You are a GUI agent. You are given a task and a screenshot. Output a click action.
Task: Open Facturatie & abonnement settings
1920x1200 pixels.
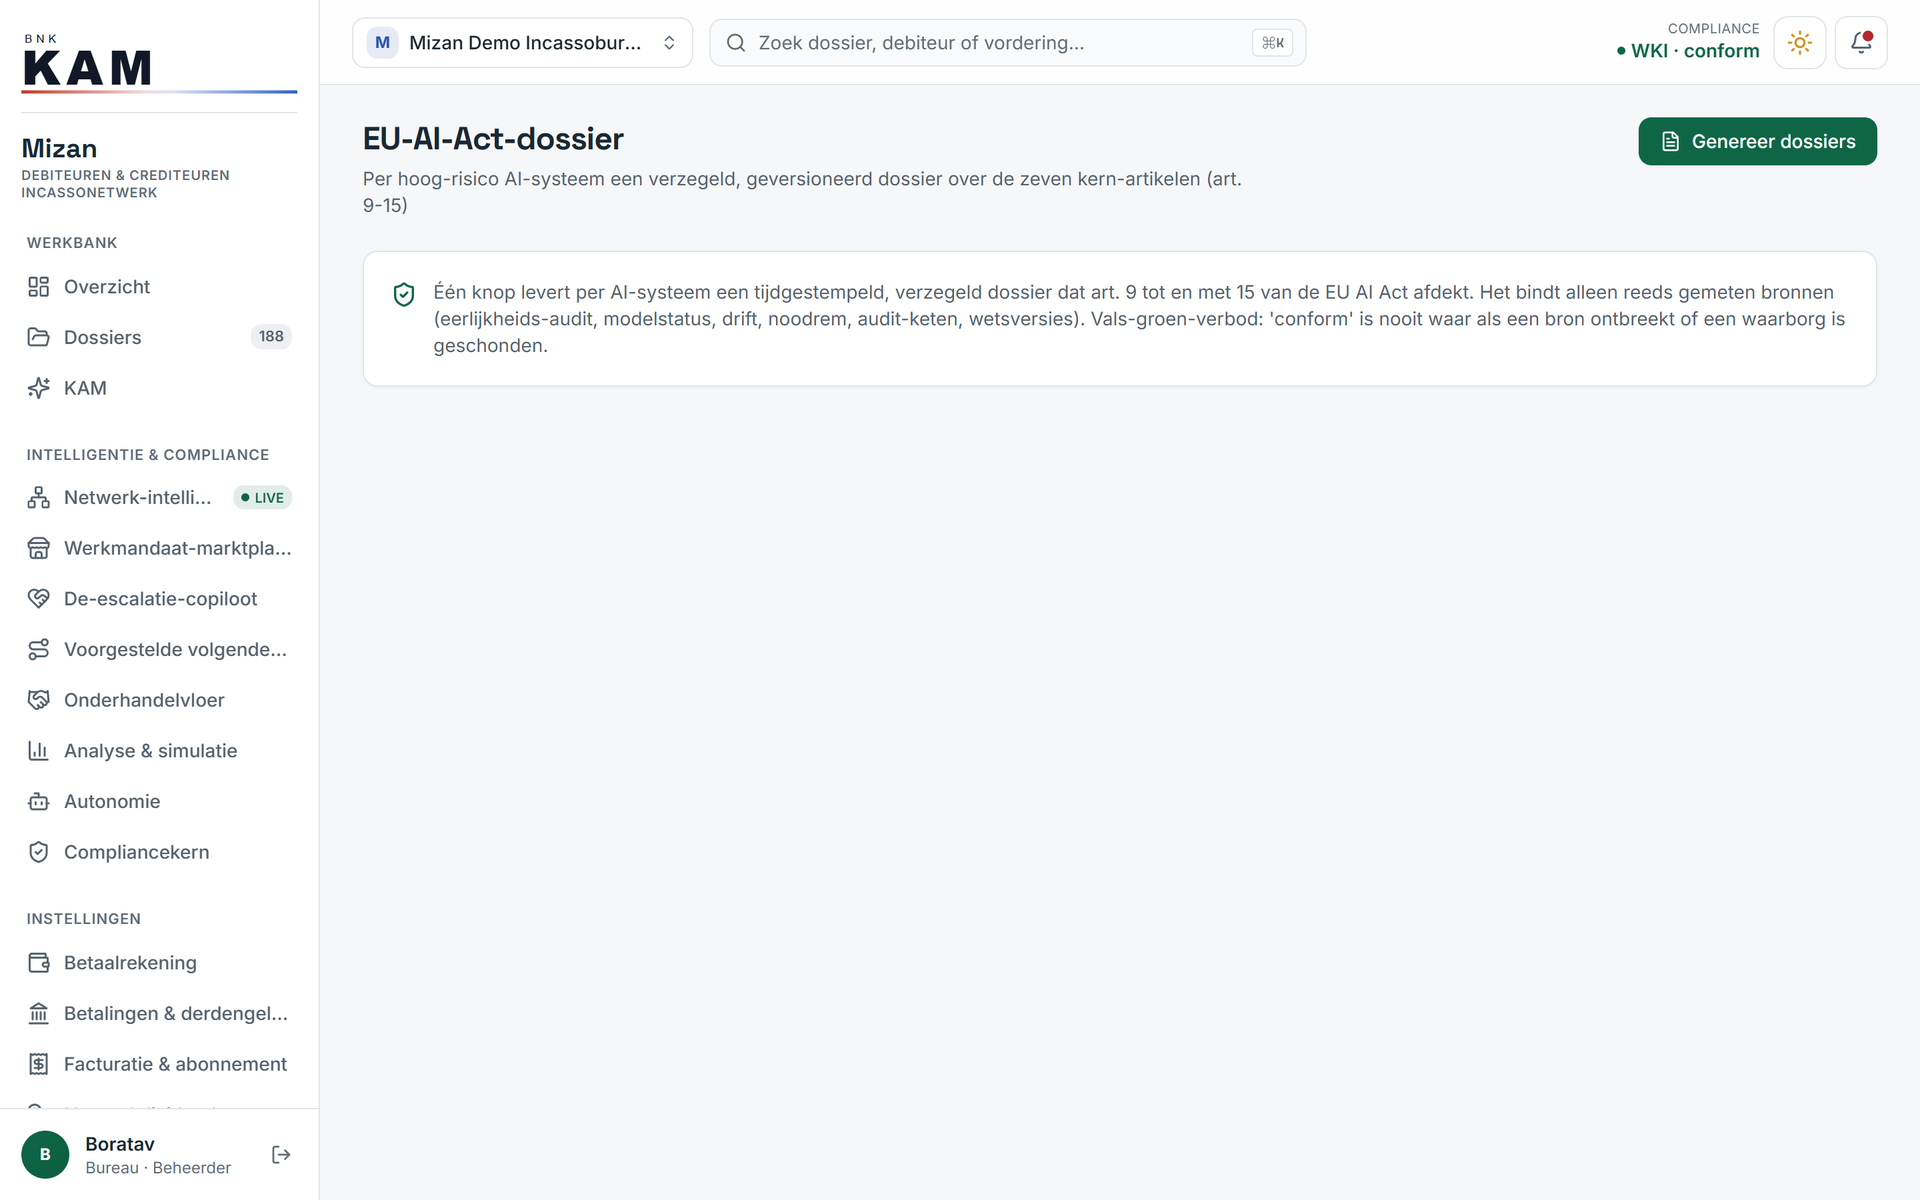pyautogui.click(x=159, y=1064)
